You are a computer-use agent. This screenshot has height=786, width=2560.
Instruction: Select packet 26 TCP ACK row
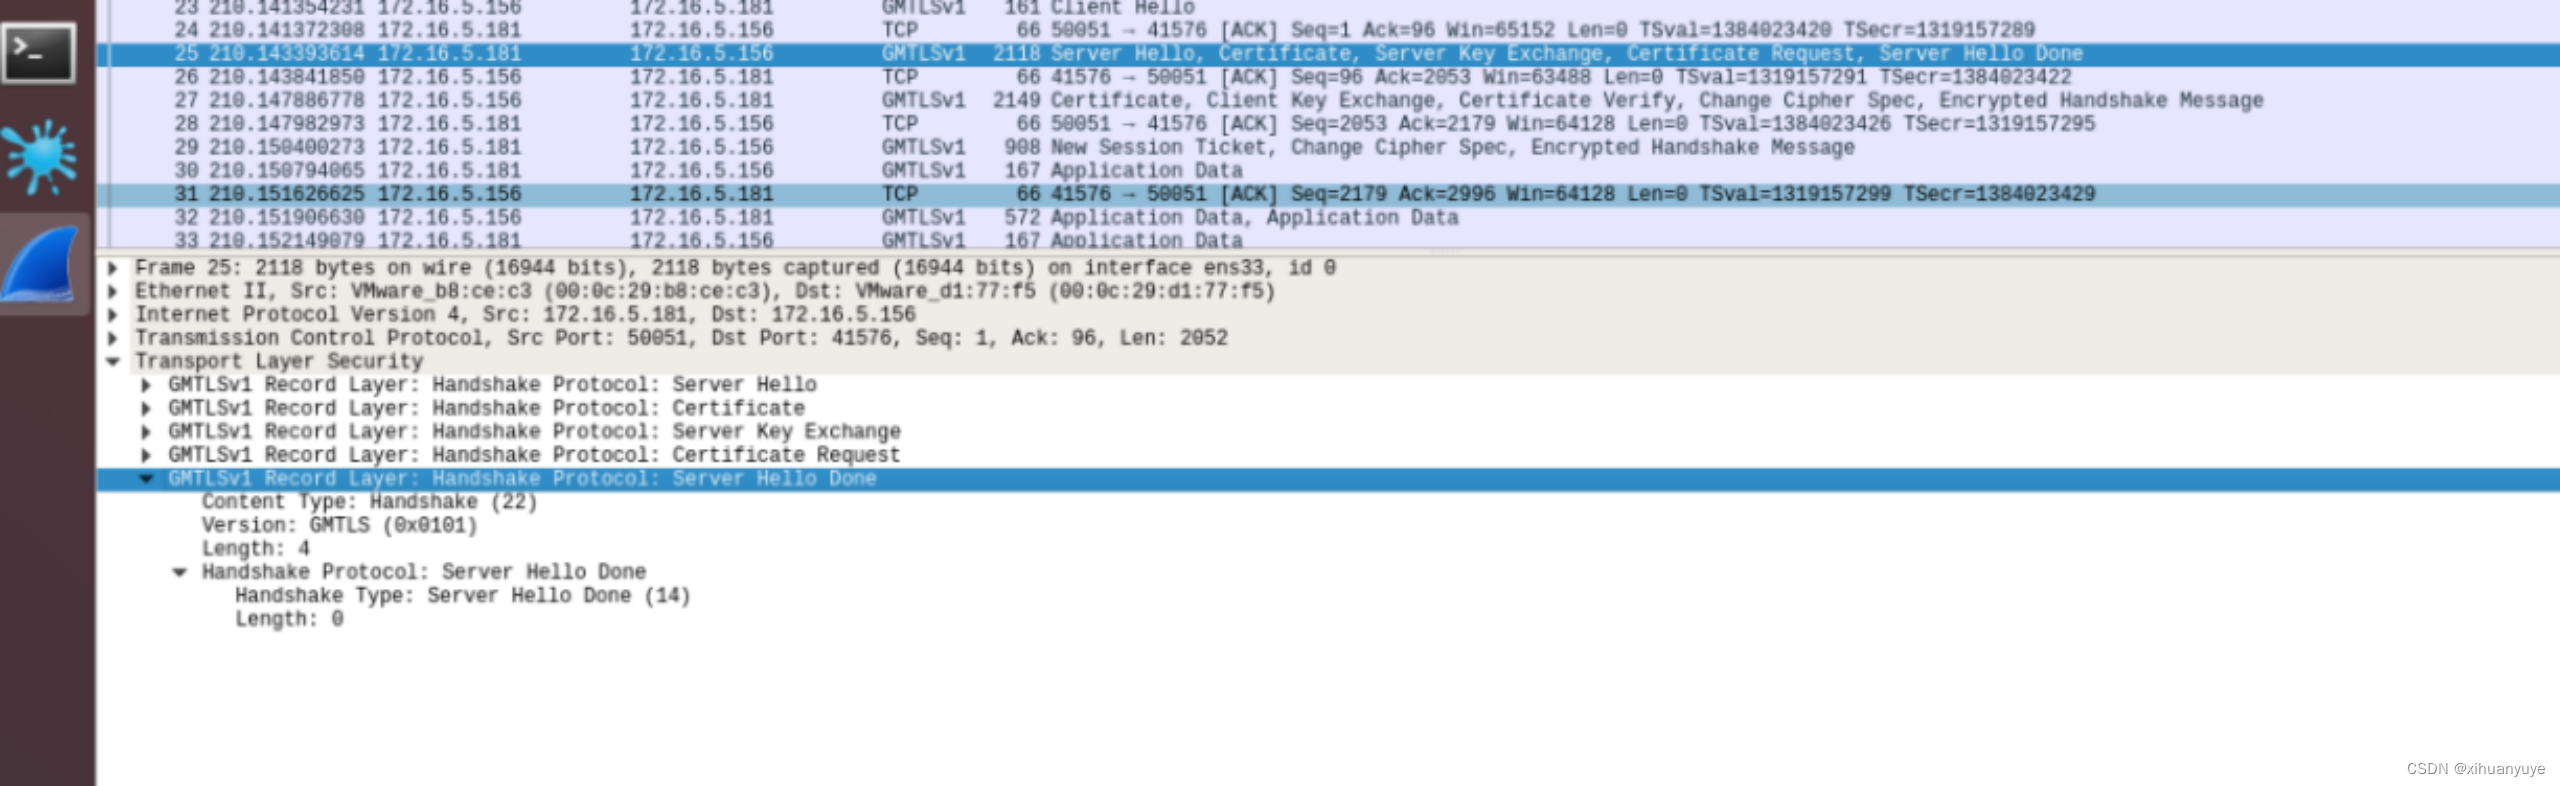[x=1328, y=77]
